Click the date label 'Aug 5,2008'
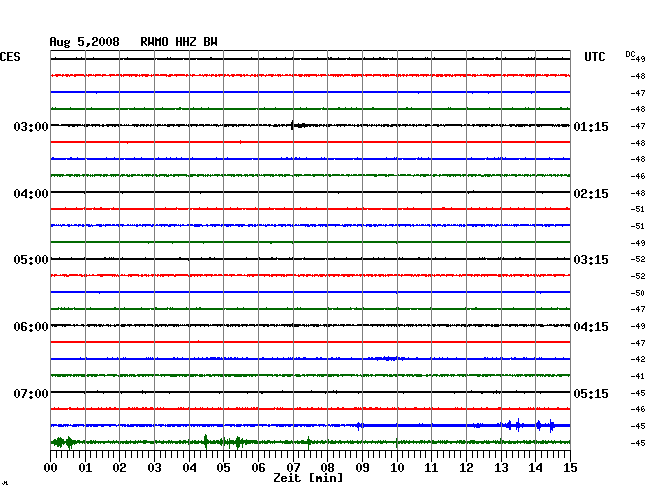650x494 pixels. point(84,42)
